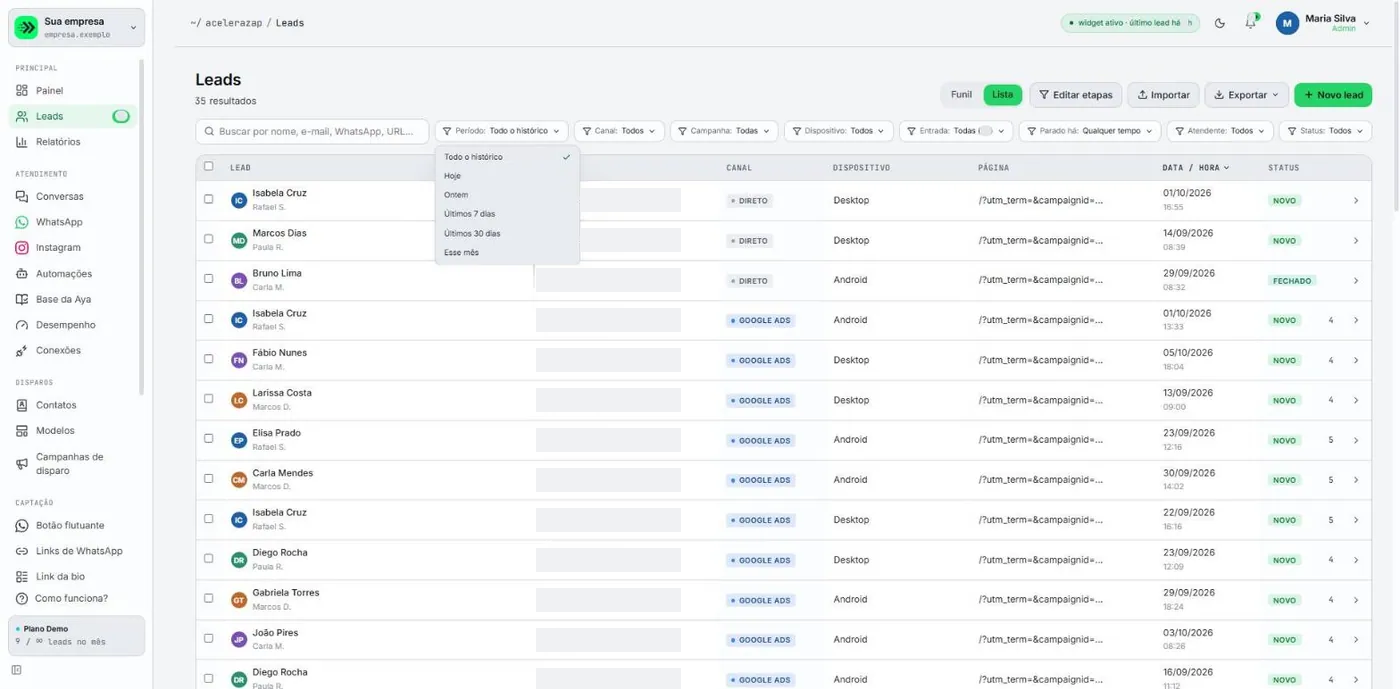Choose Esse mês option

click(507, 253)
